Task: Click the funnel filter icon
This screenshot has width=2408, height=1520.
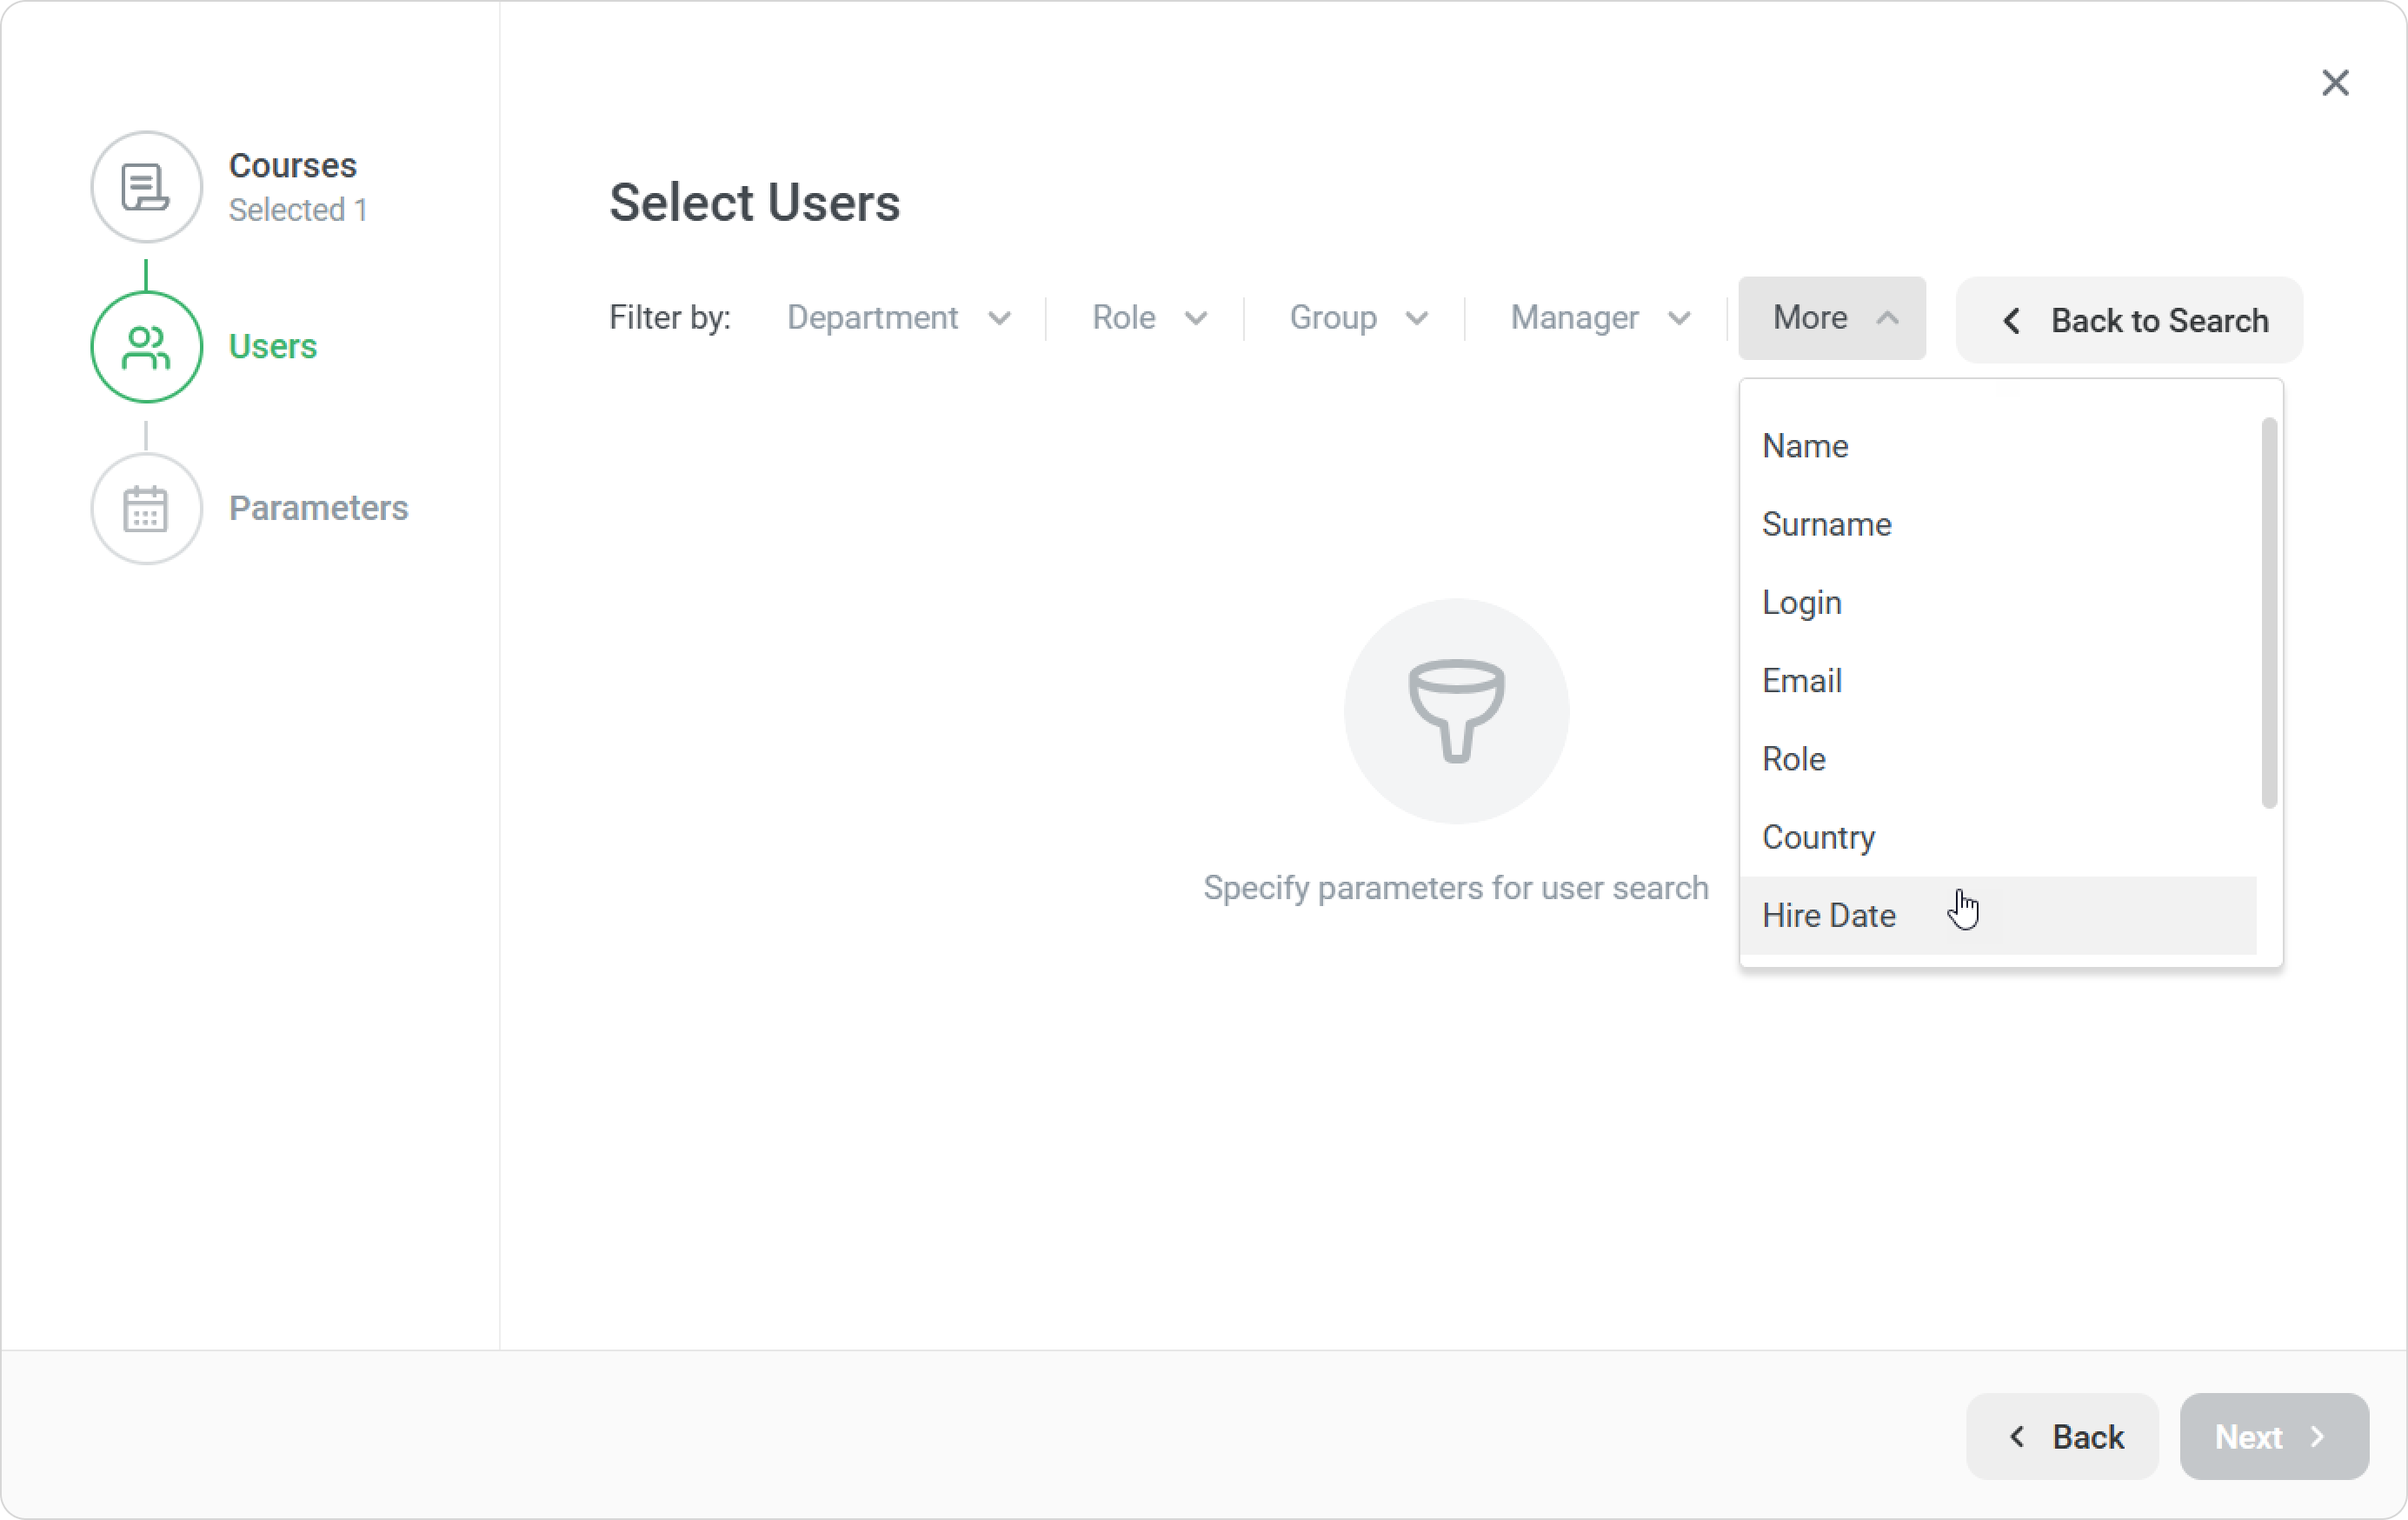Action: (1456, 711)
